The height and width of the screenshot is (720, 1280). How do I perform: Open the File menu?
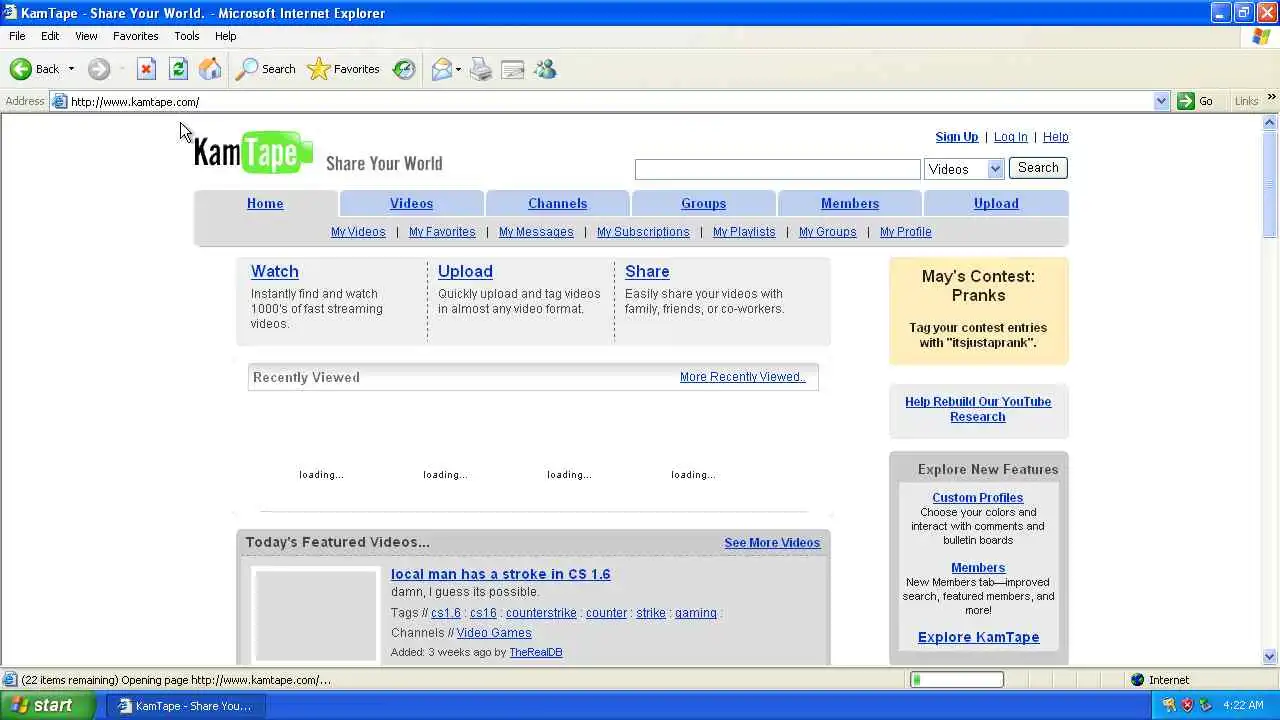coord(17,36)
